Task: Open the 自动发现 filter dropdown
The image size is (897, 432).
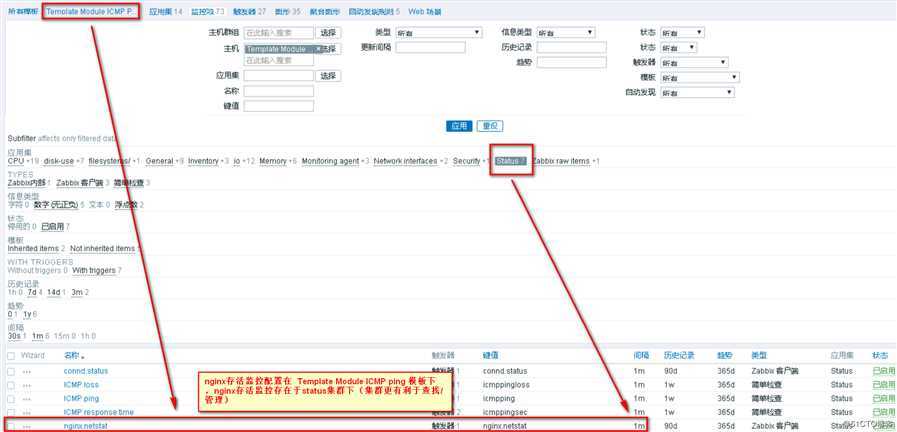Action: [x=697, y=92]
